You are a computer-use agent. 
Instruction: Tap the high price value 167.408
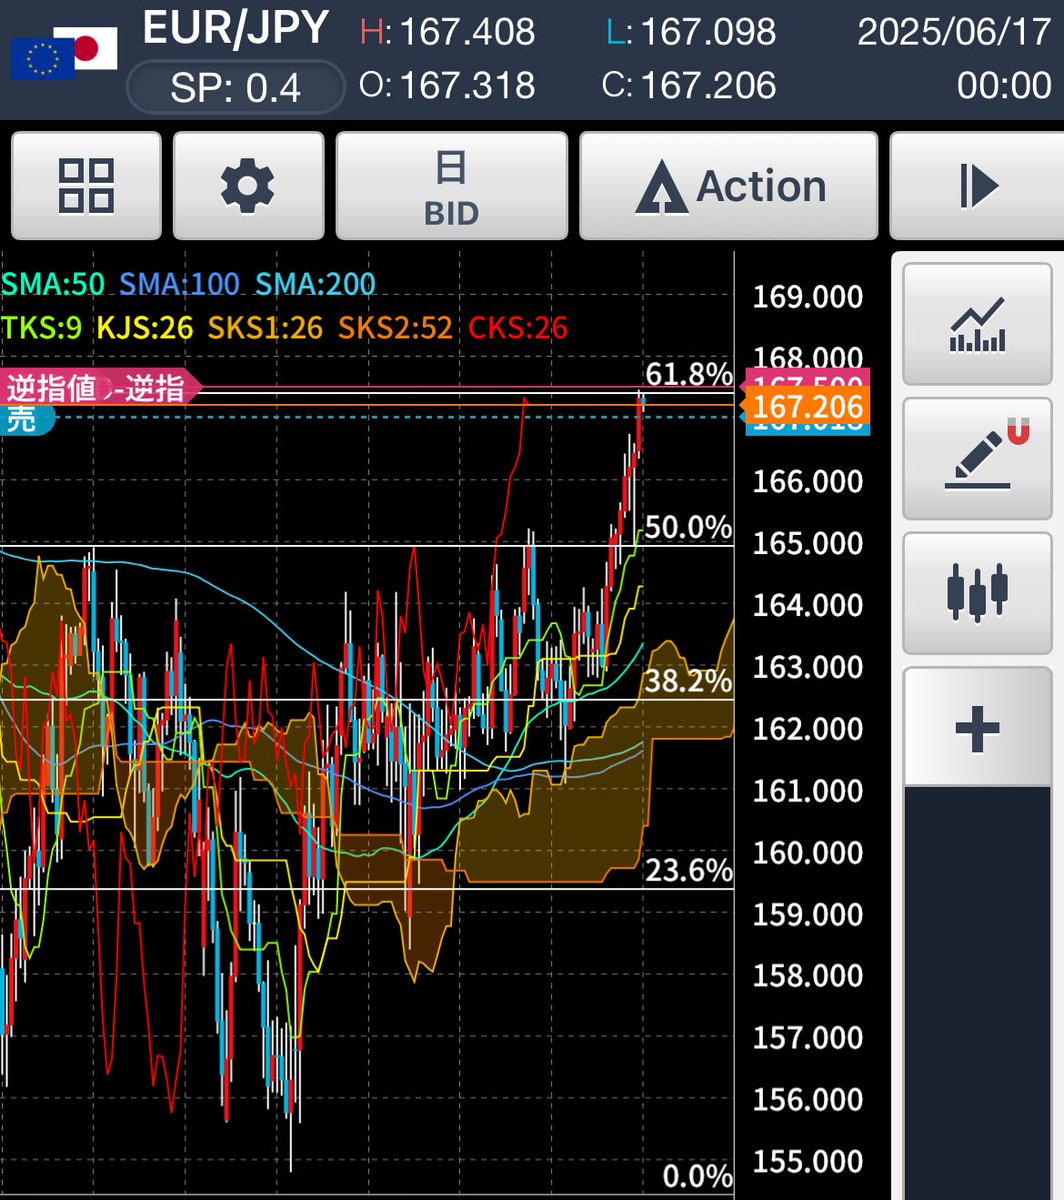click(468, 32)
